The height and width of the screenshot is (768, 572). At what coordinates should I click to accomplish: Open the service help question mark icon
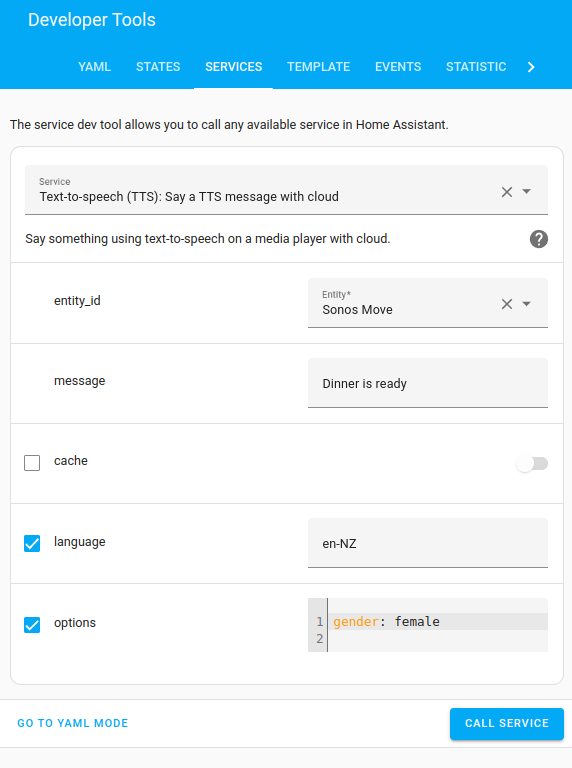(539, 239)
